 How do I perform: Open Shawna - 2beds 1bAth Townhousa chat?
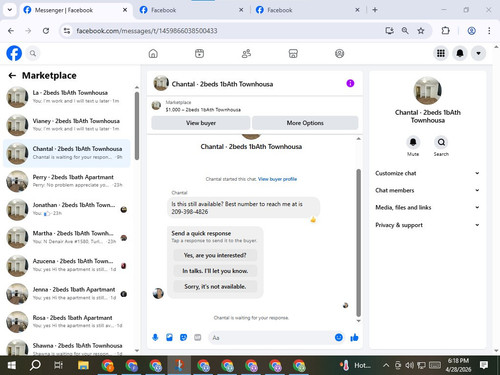(x=67, y=347)
